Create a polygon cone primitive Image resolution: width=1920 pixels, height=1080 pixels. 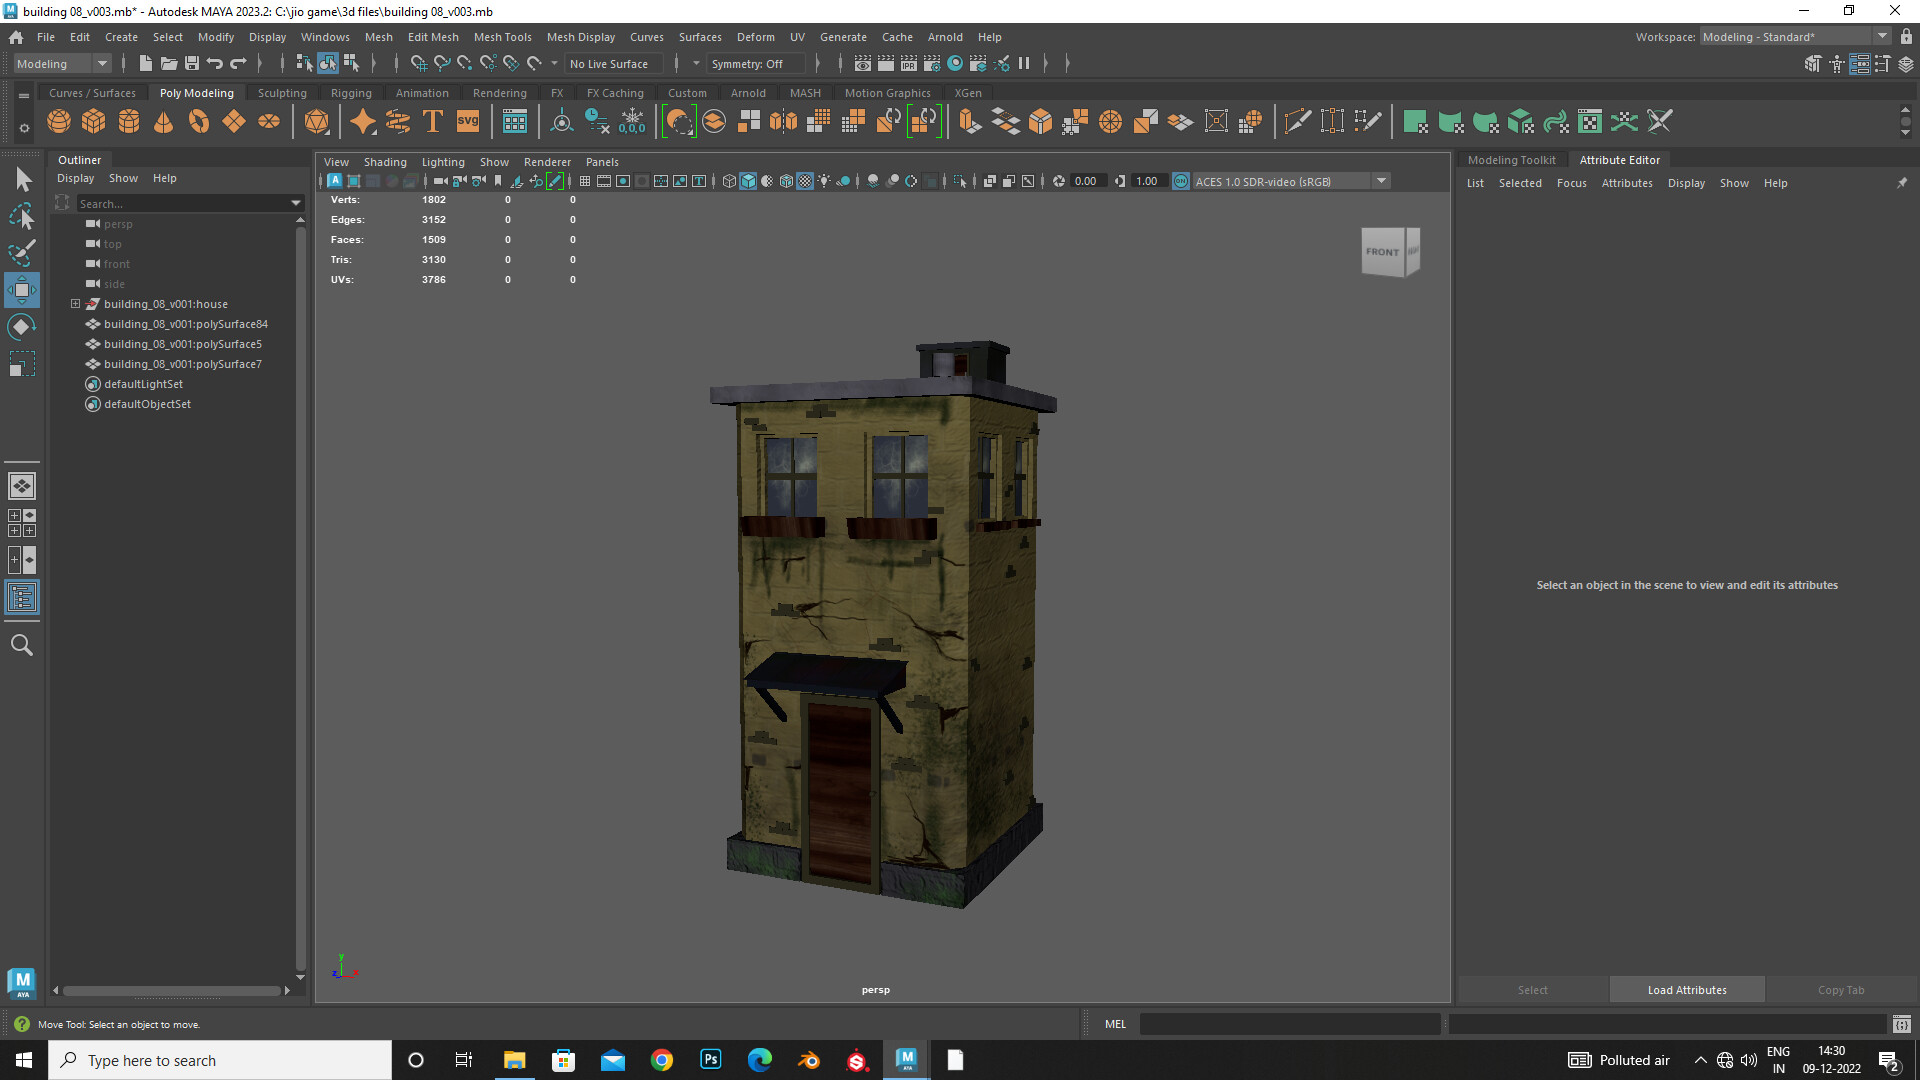pyautogui.click(x=164, y=122)
